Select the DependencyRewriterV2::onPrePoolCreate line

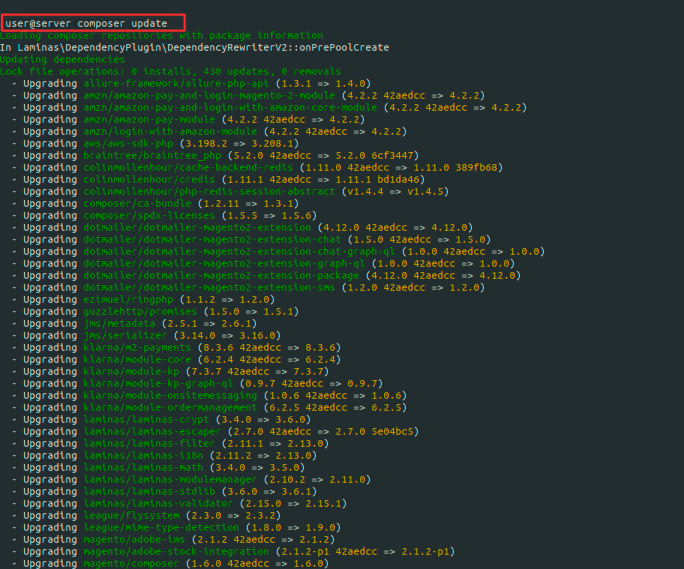point(194,48)
